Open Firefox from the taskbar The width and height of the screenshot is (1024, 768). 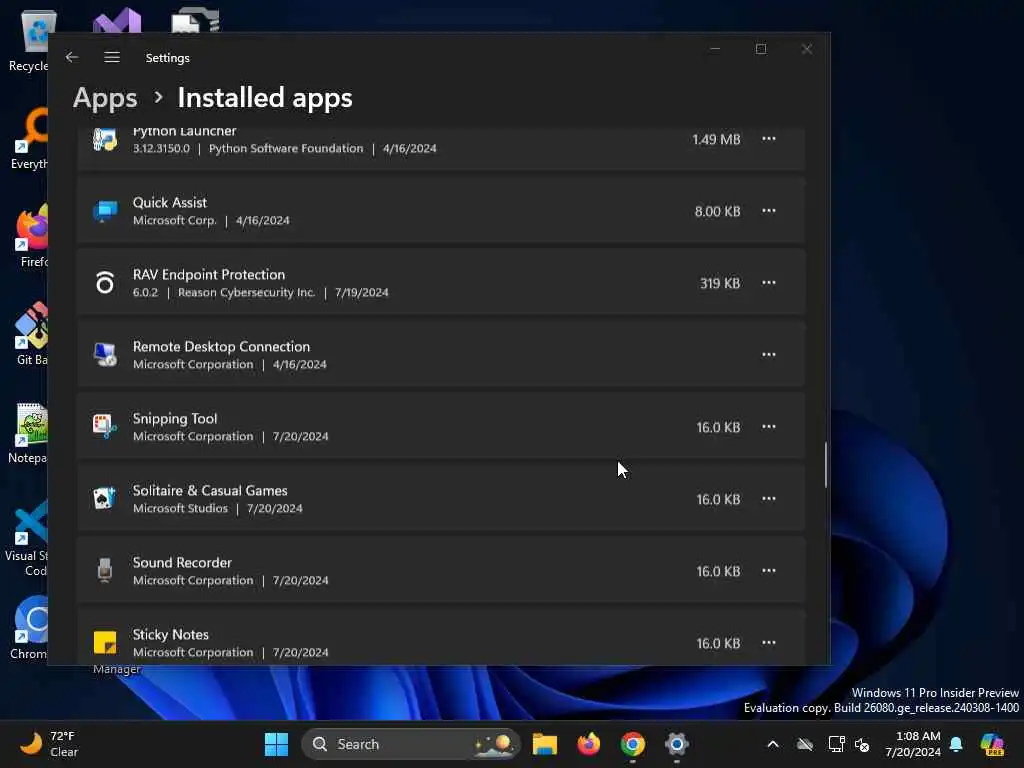588,744
